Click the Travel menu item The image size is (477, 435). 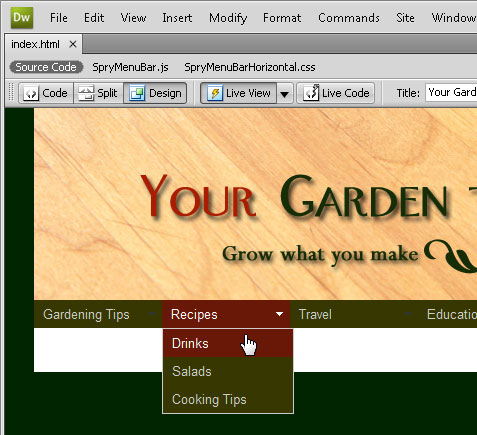click(x=354, y=314)
